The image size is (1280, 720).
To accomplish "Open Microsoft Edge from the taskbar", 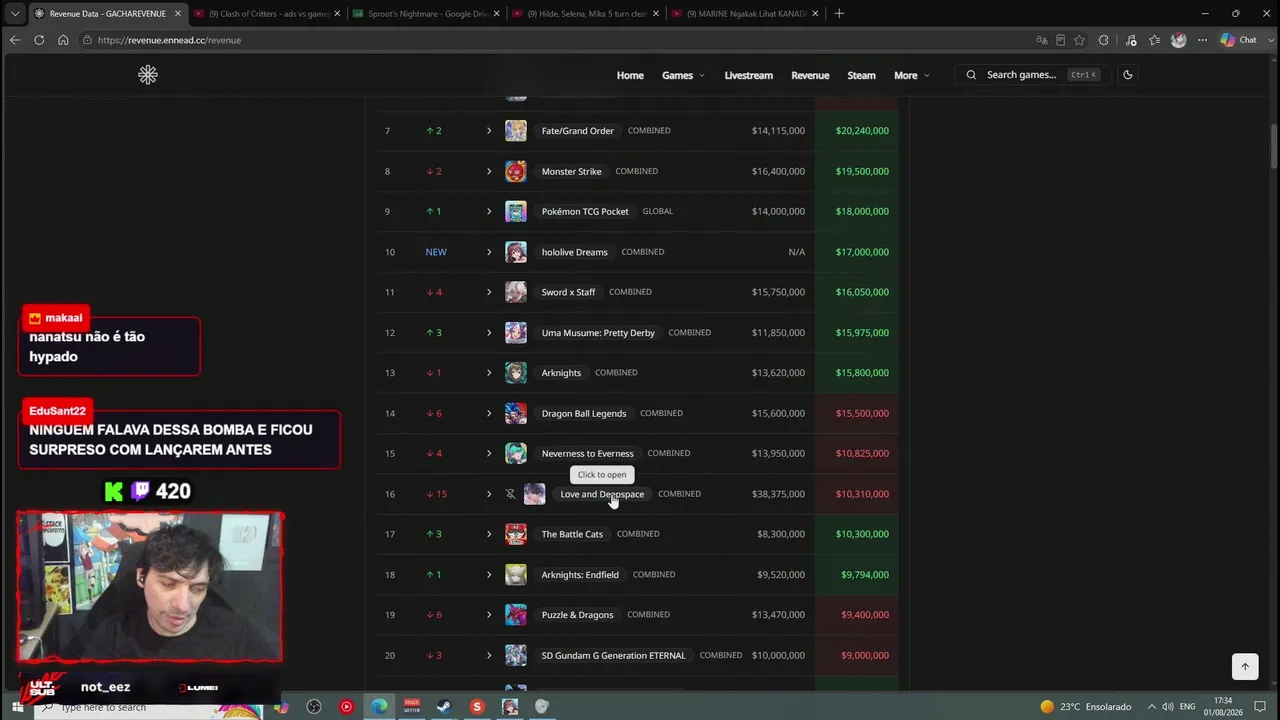I will 379,707.
